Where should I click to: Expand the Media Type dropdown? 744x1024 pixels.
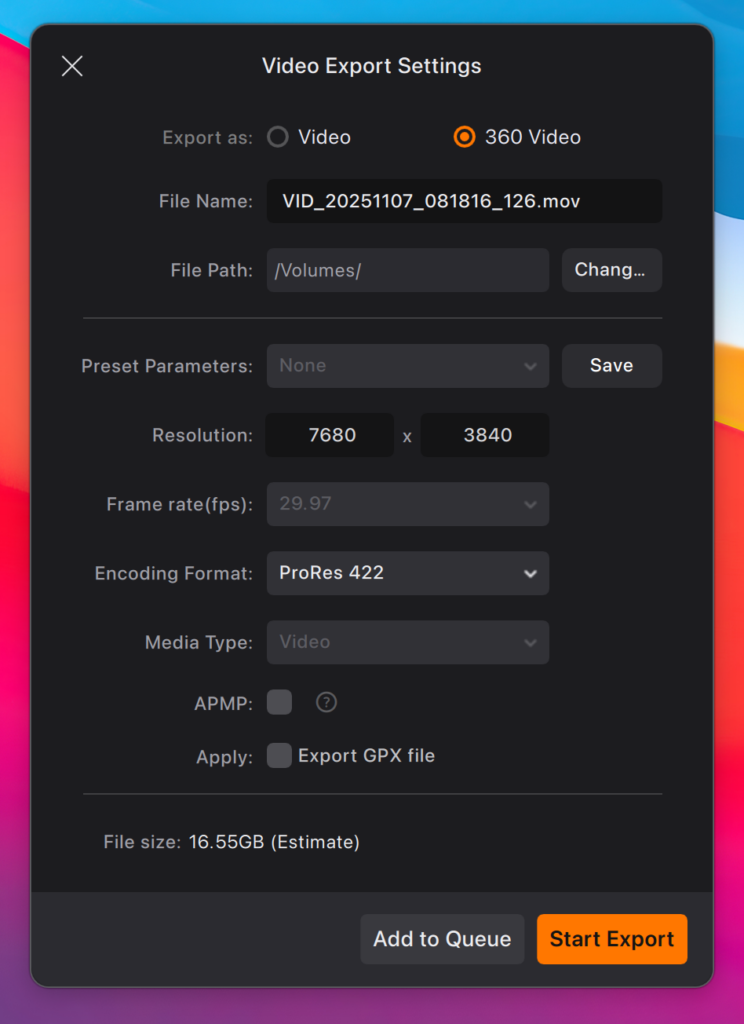point(407,642)
